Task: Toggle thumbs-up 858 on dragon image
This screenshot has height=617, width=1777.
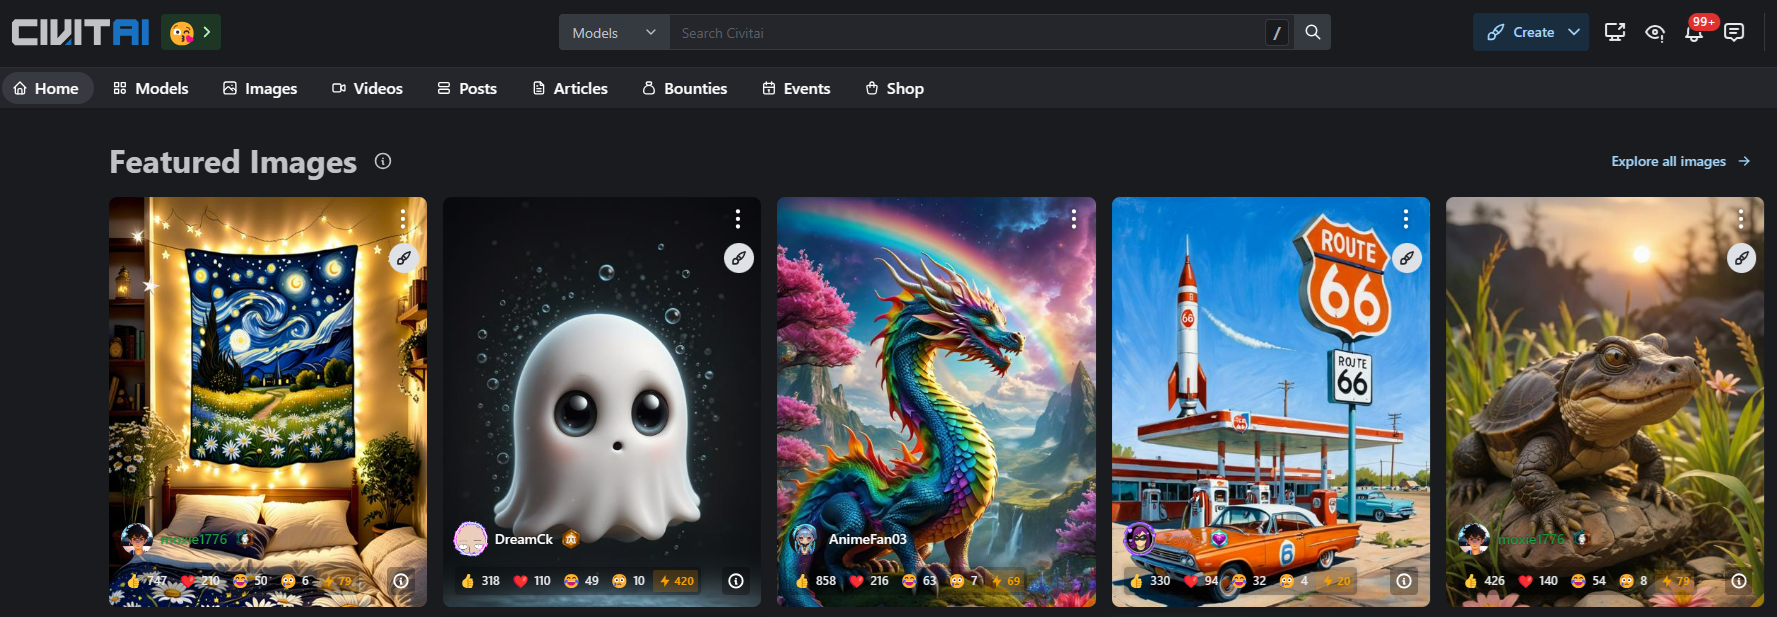Action: click(815, 581)
